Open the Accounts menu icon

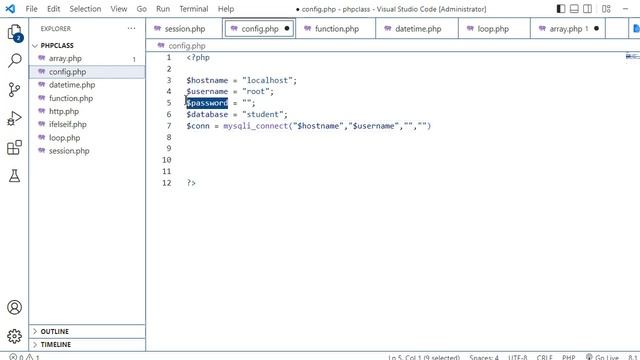click(14, 307)
